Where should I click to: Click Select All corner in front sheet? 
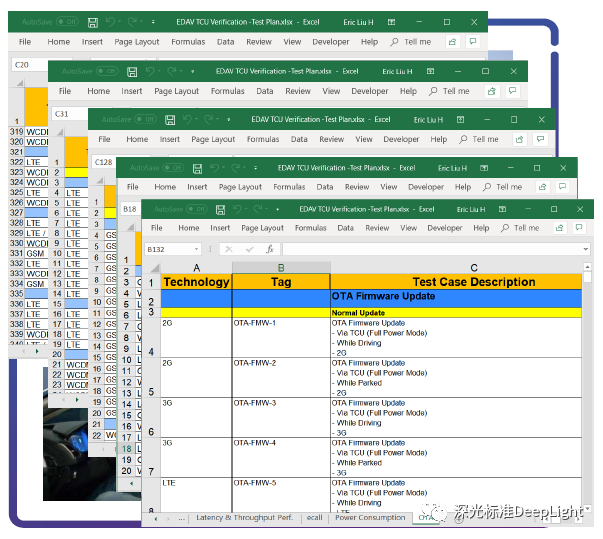pyautogui.click(x=155, y=268)
